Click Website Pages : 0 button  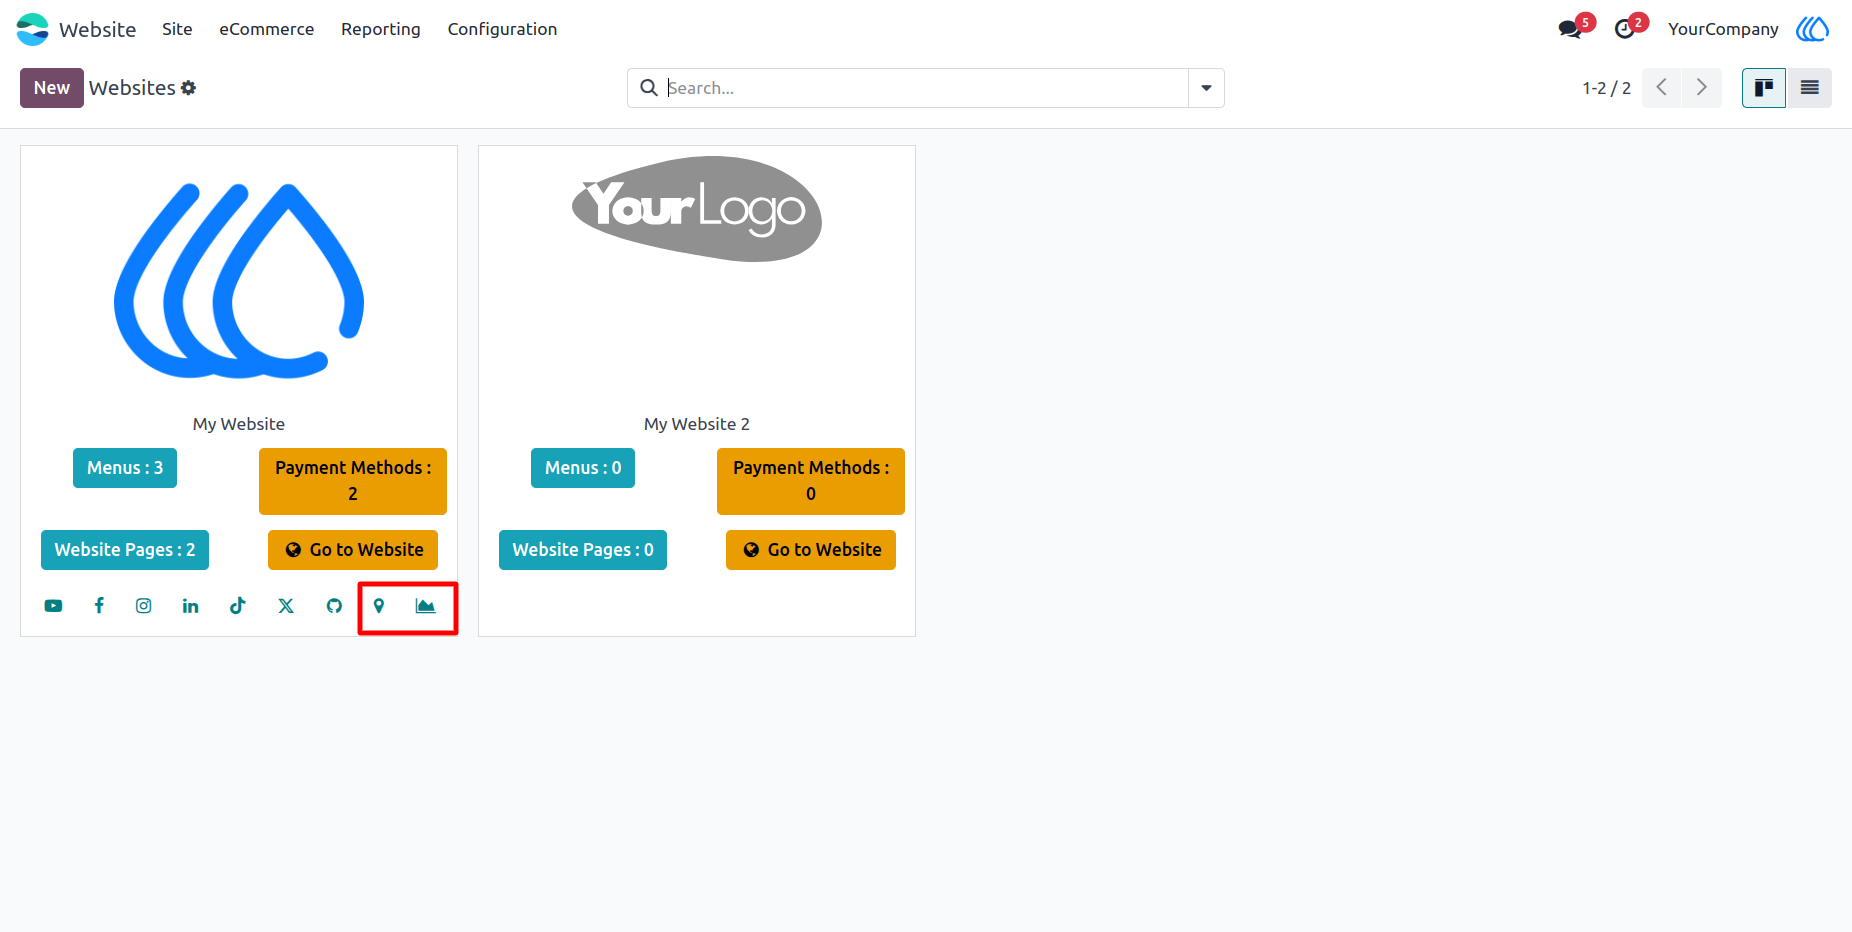click(x=583, y=550)
